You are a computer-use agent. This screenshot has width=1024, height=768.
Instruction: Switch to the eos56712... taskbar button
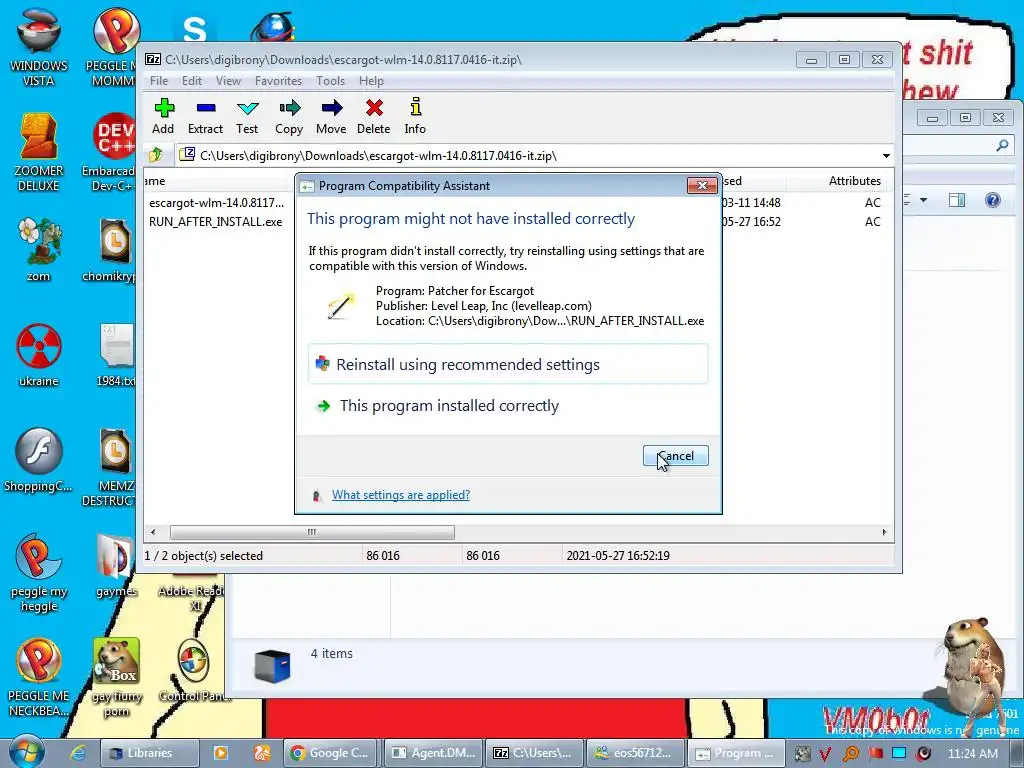(x=635, y=753)
